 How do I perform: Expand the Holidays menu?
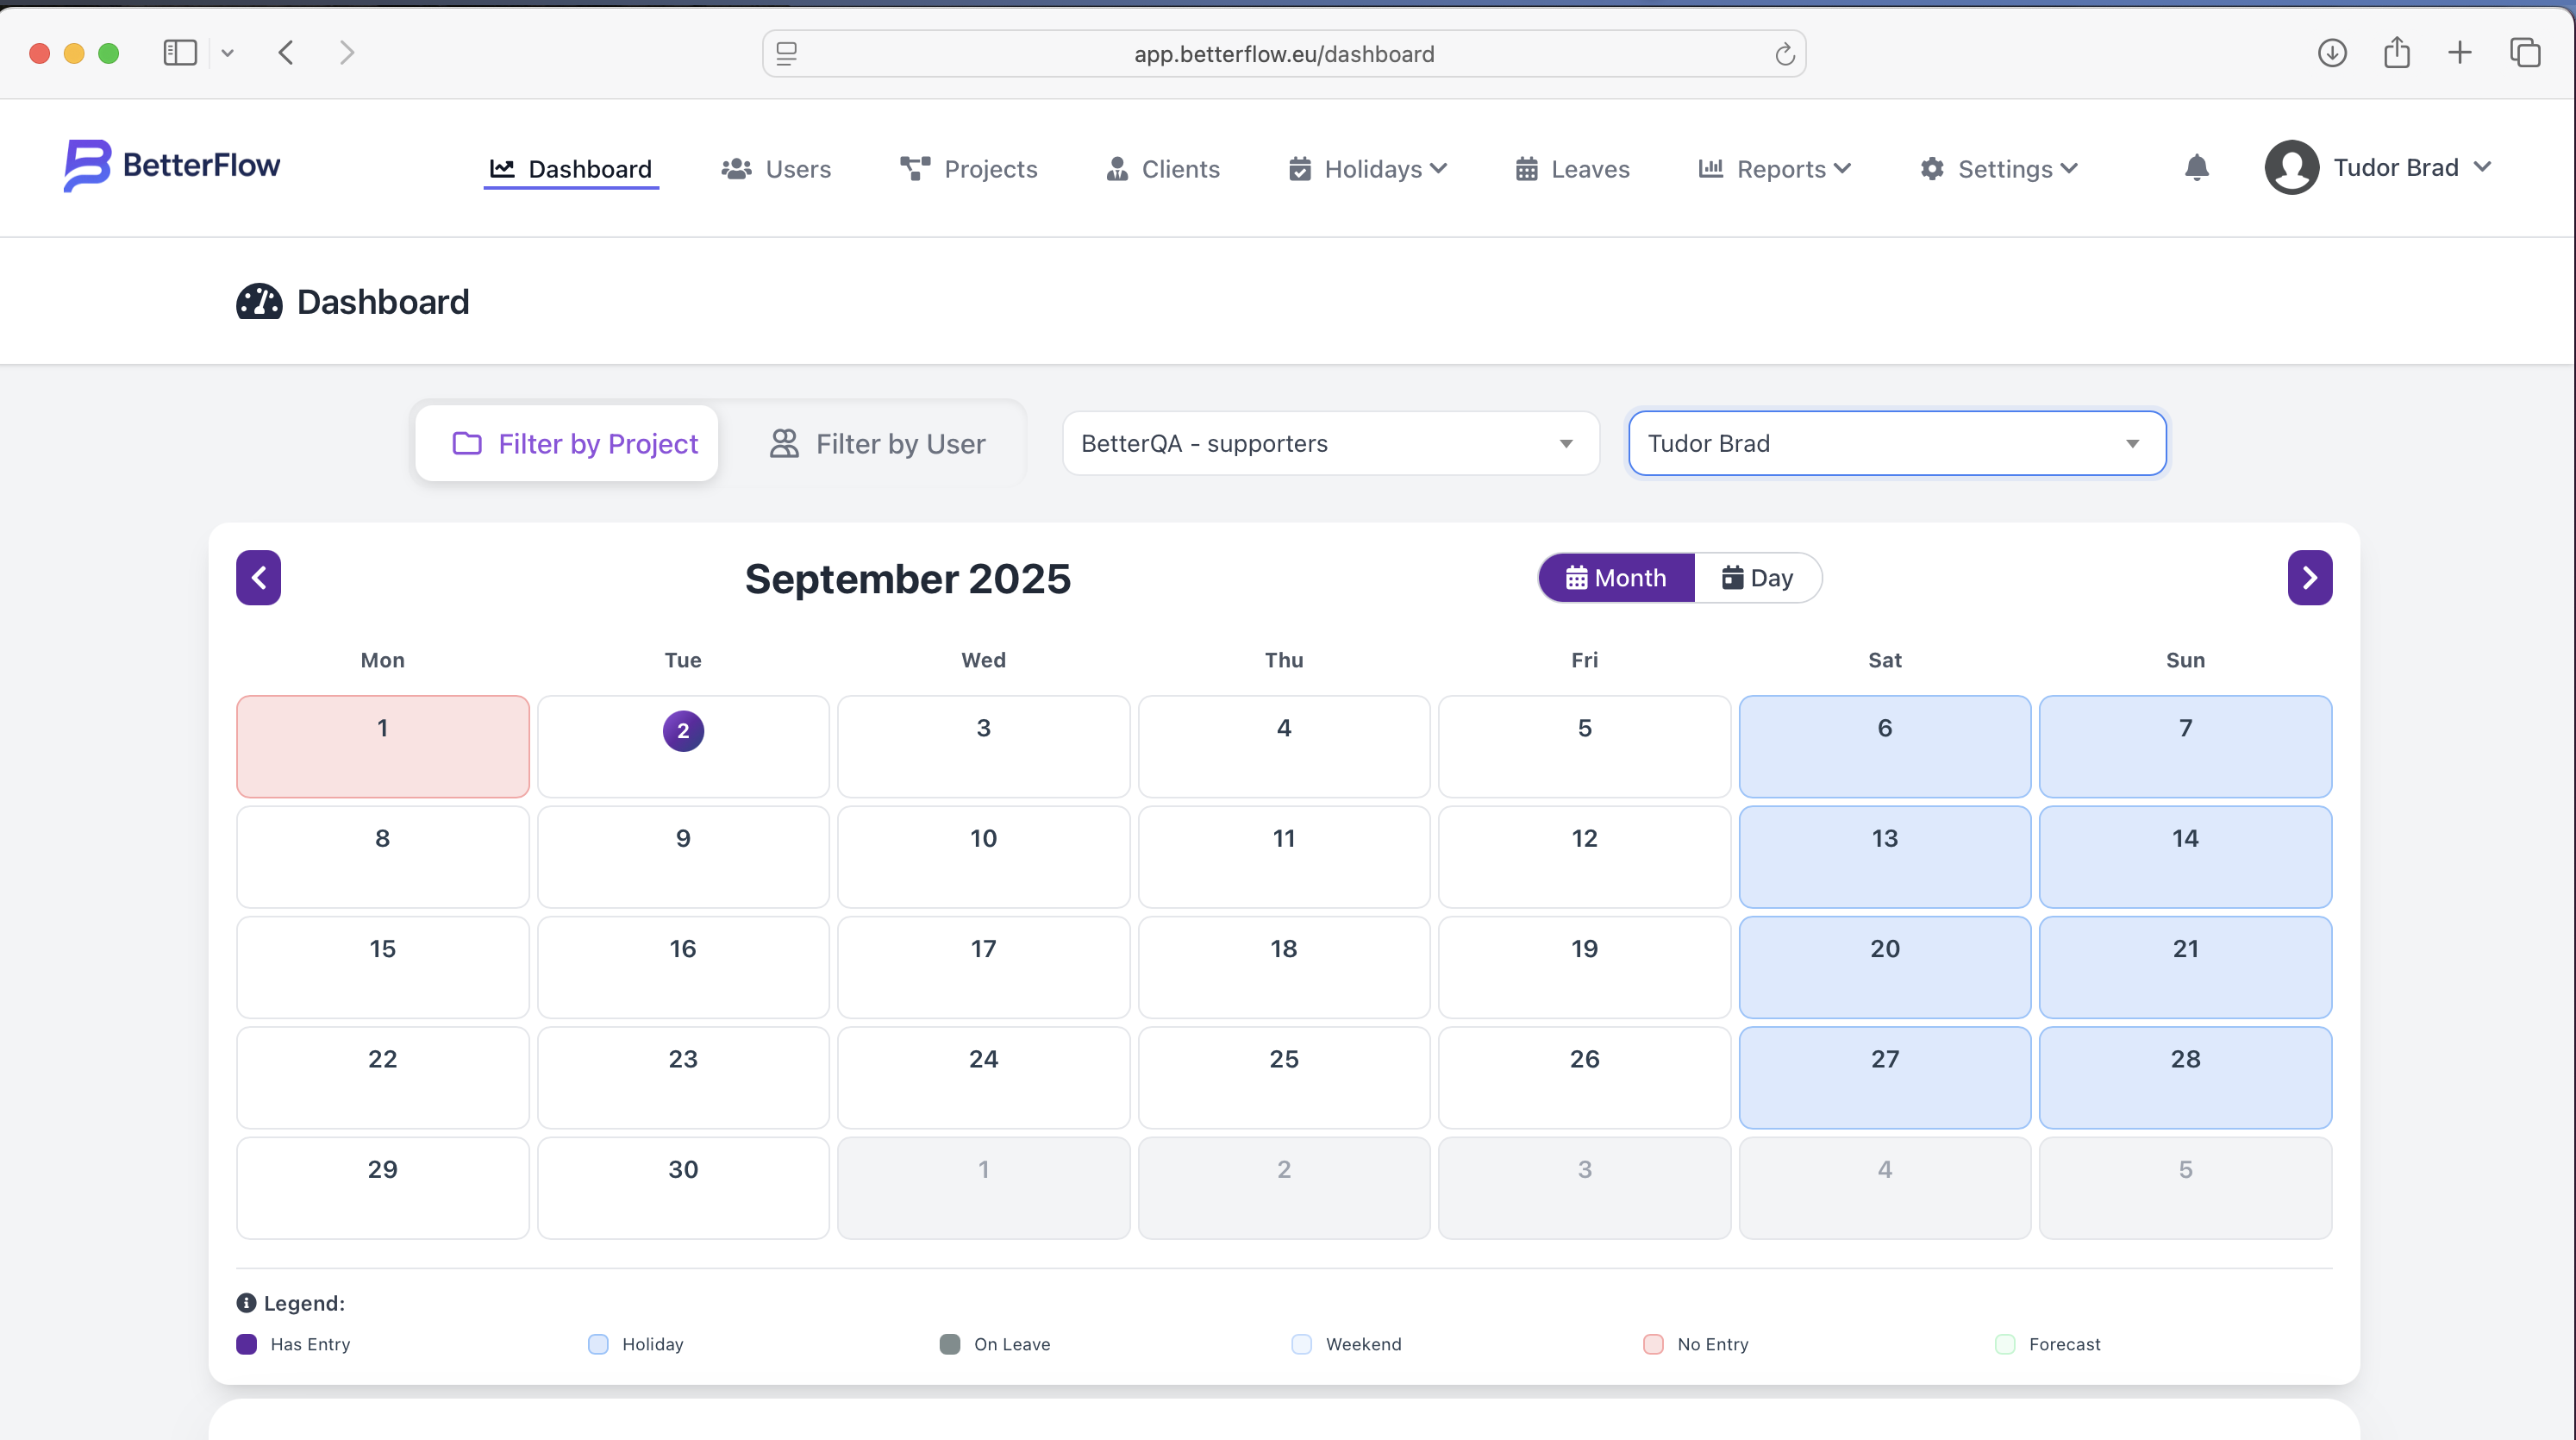[x=1367, y=169]
